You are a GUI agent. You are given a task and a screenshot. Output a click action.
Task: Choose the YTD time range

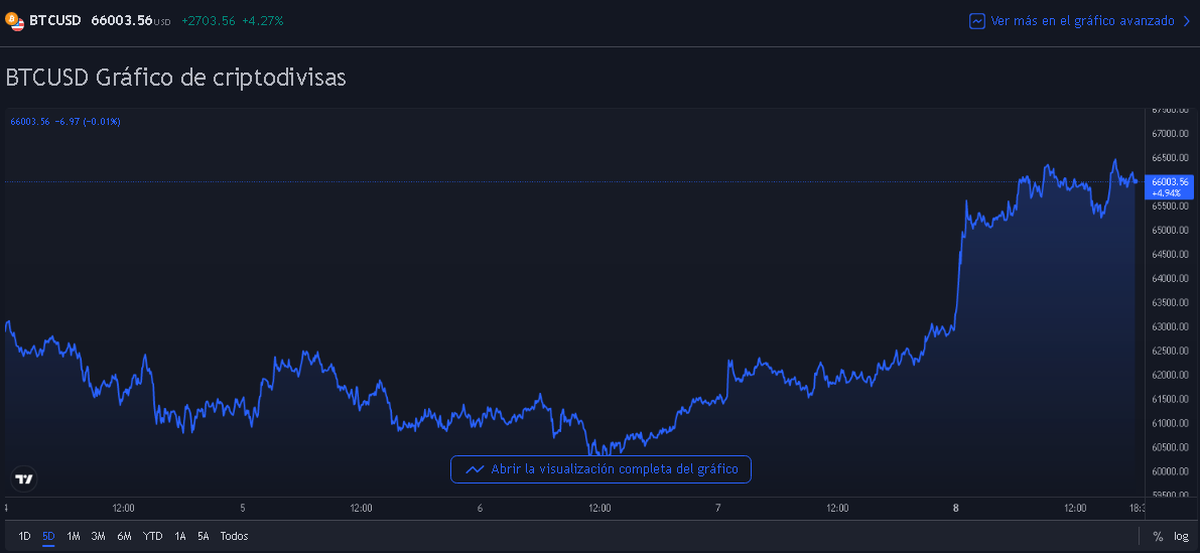click(x=153, y=536)
